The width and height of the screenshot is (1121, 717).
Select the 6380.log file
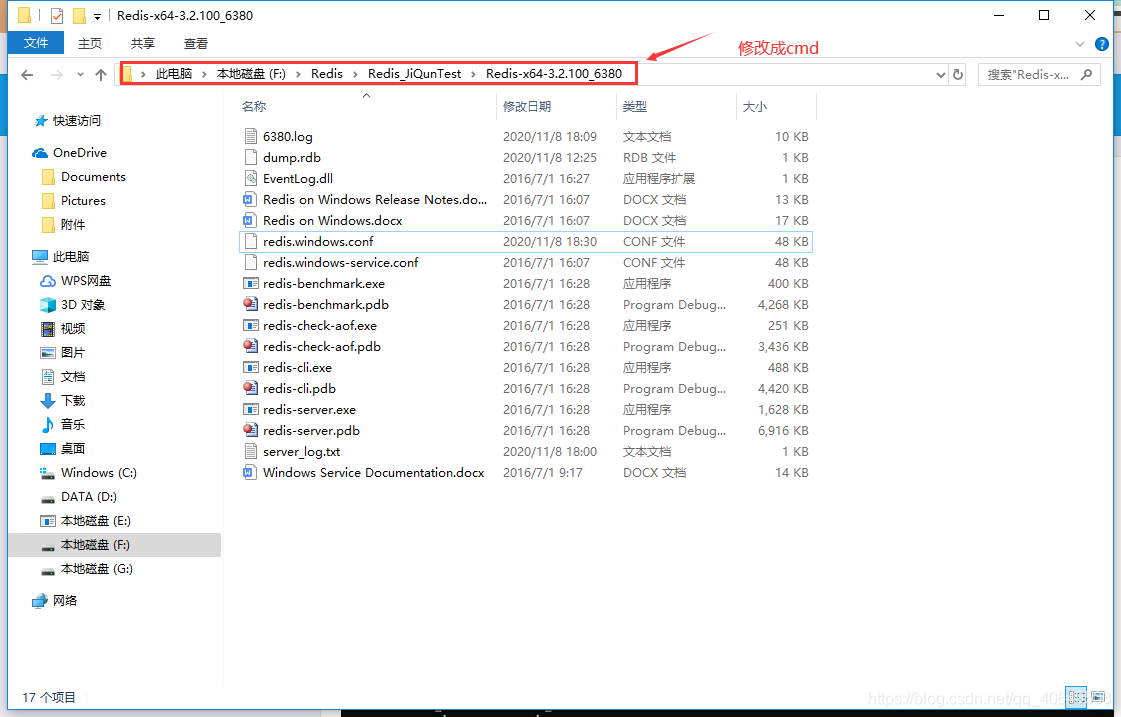(287, 137)
